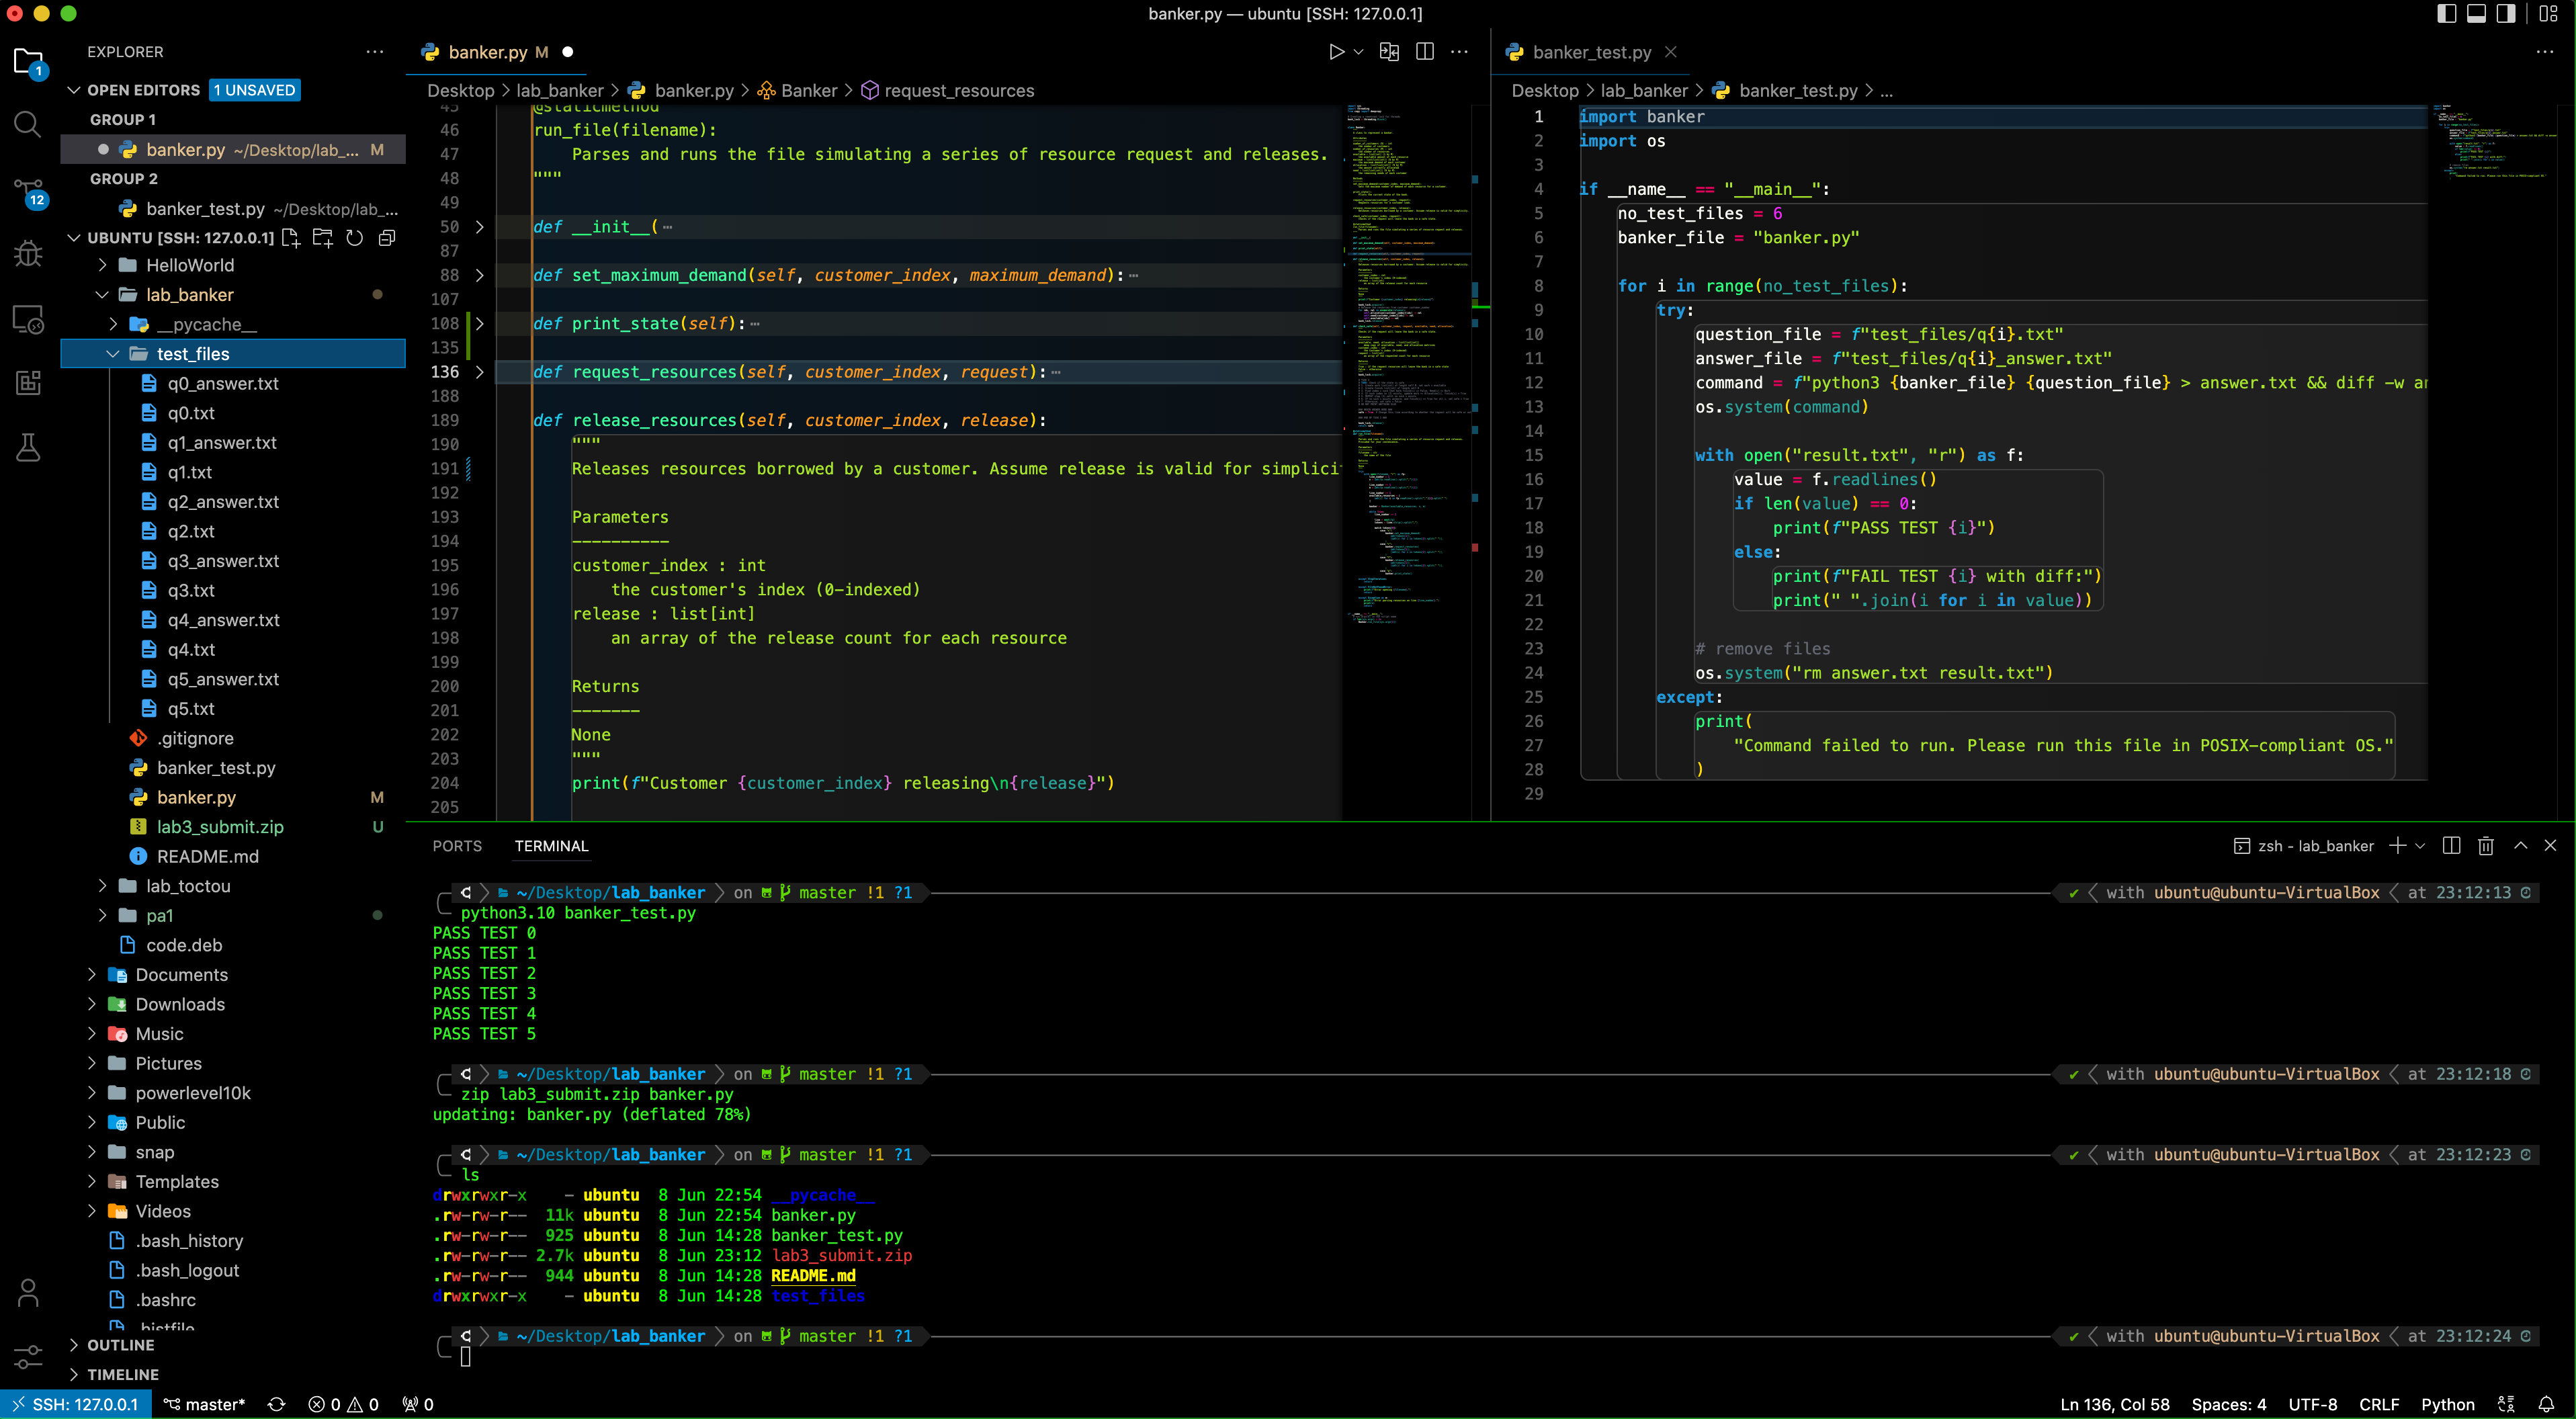Open the Run and Debug view
The image size is (2576, 1419).
28,254
